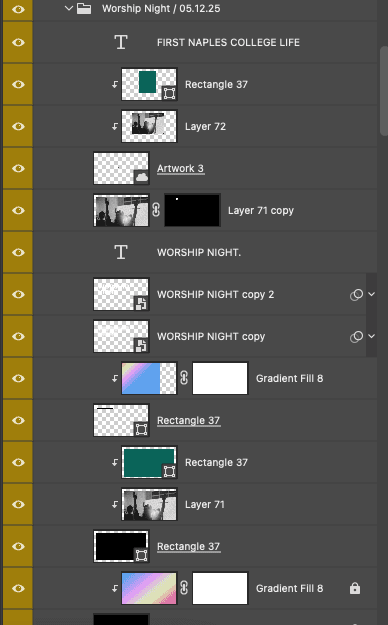Image resolution: width=388 pixels, height=625 pixels.
Task: Collapse the Worship Night / 05.12.25 group
Action: point(69,8)
